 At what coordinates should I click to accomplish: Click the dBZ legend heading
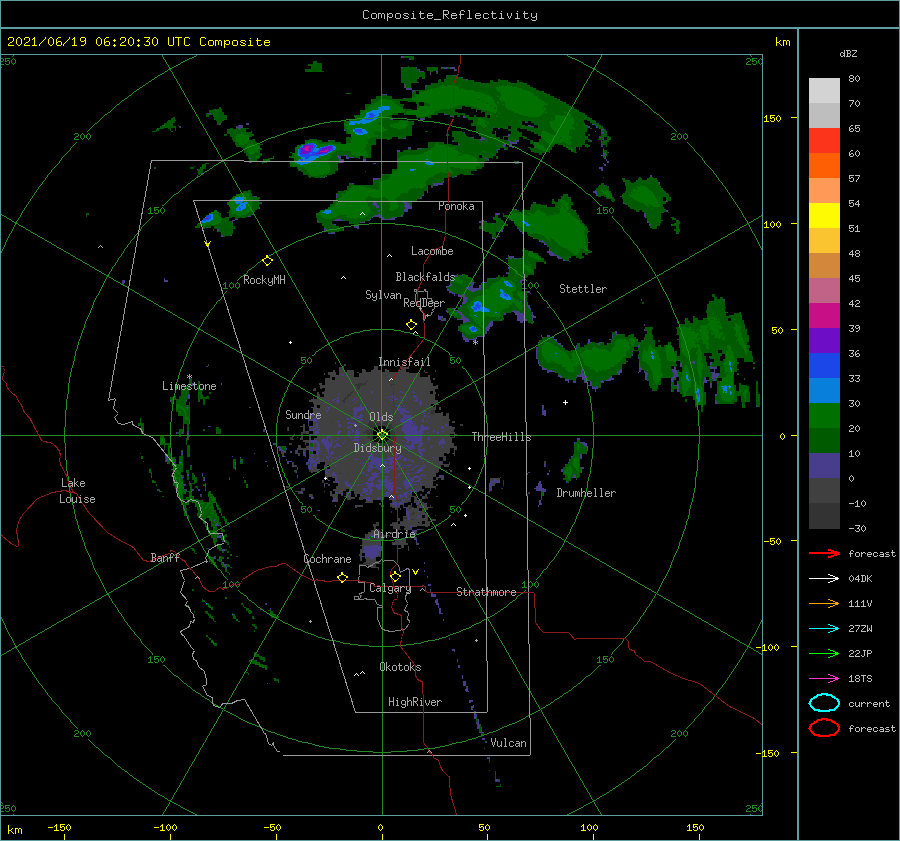[848, 53]
